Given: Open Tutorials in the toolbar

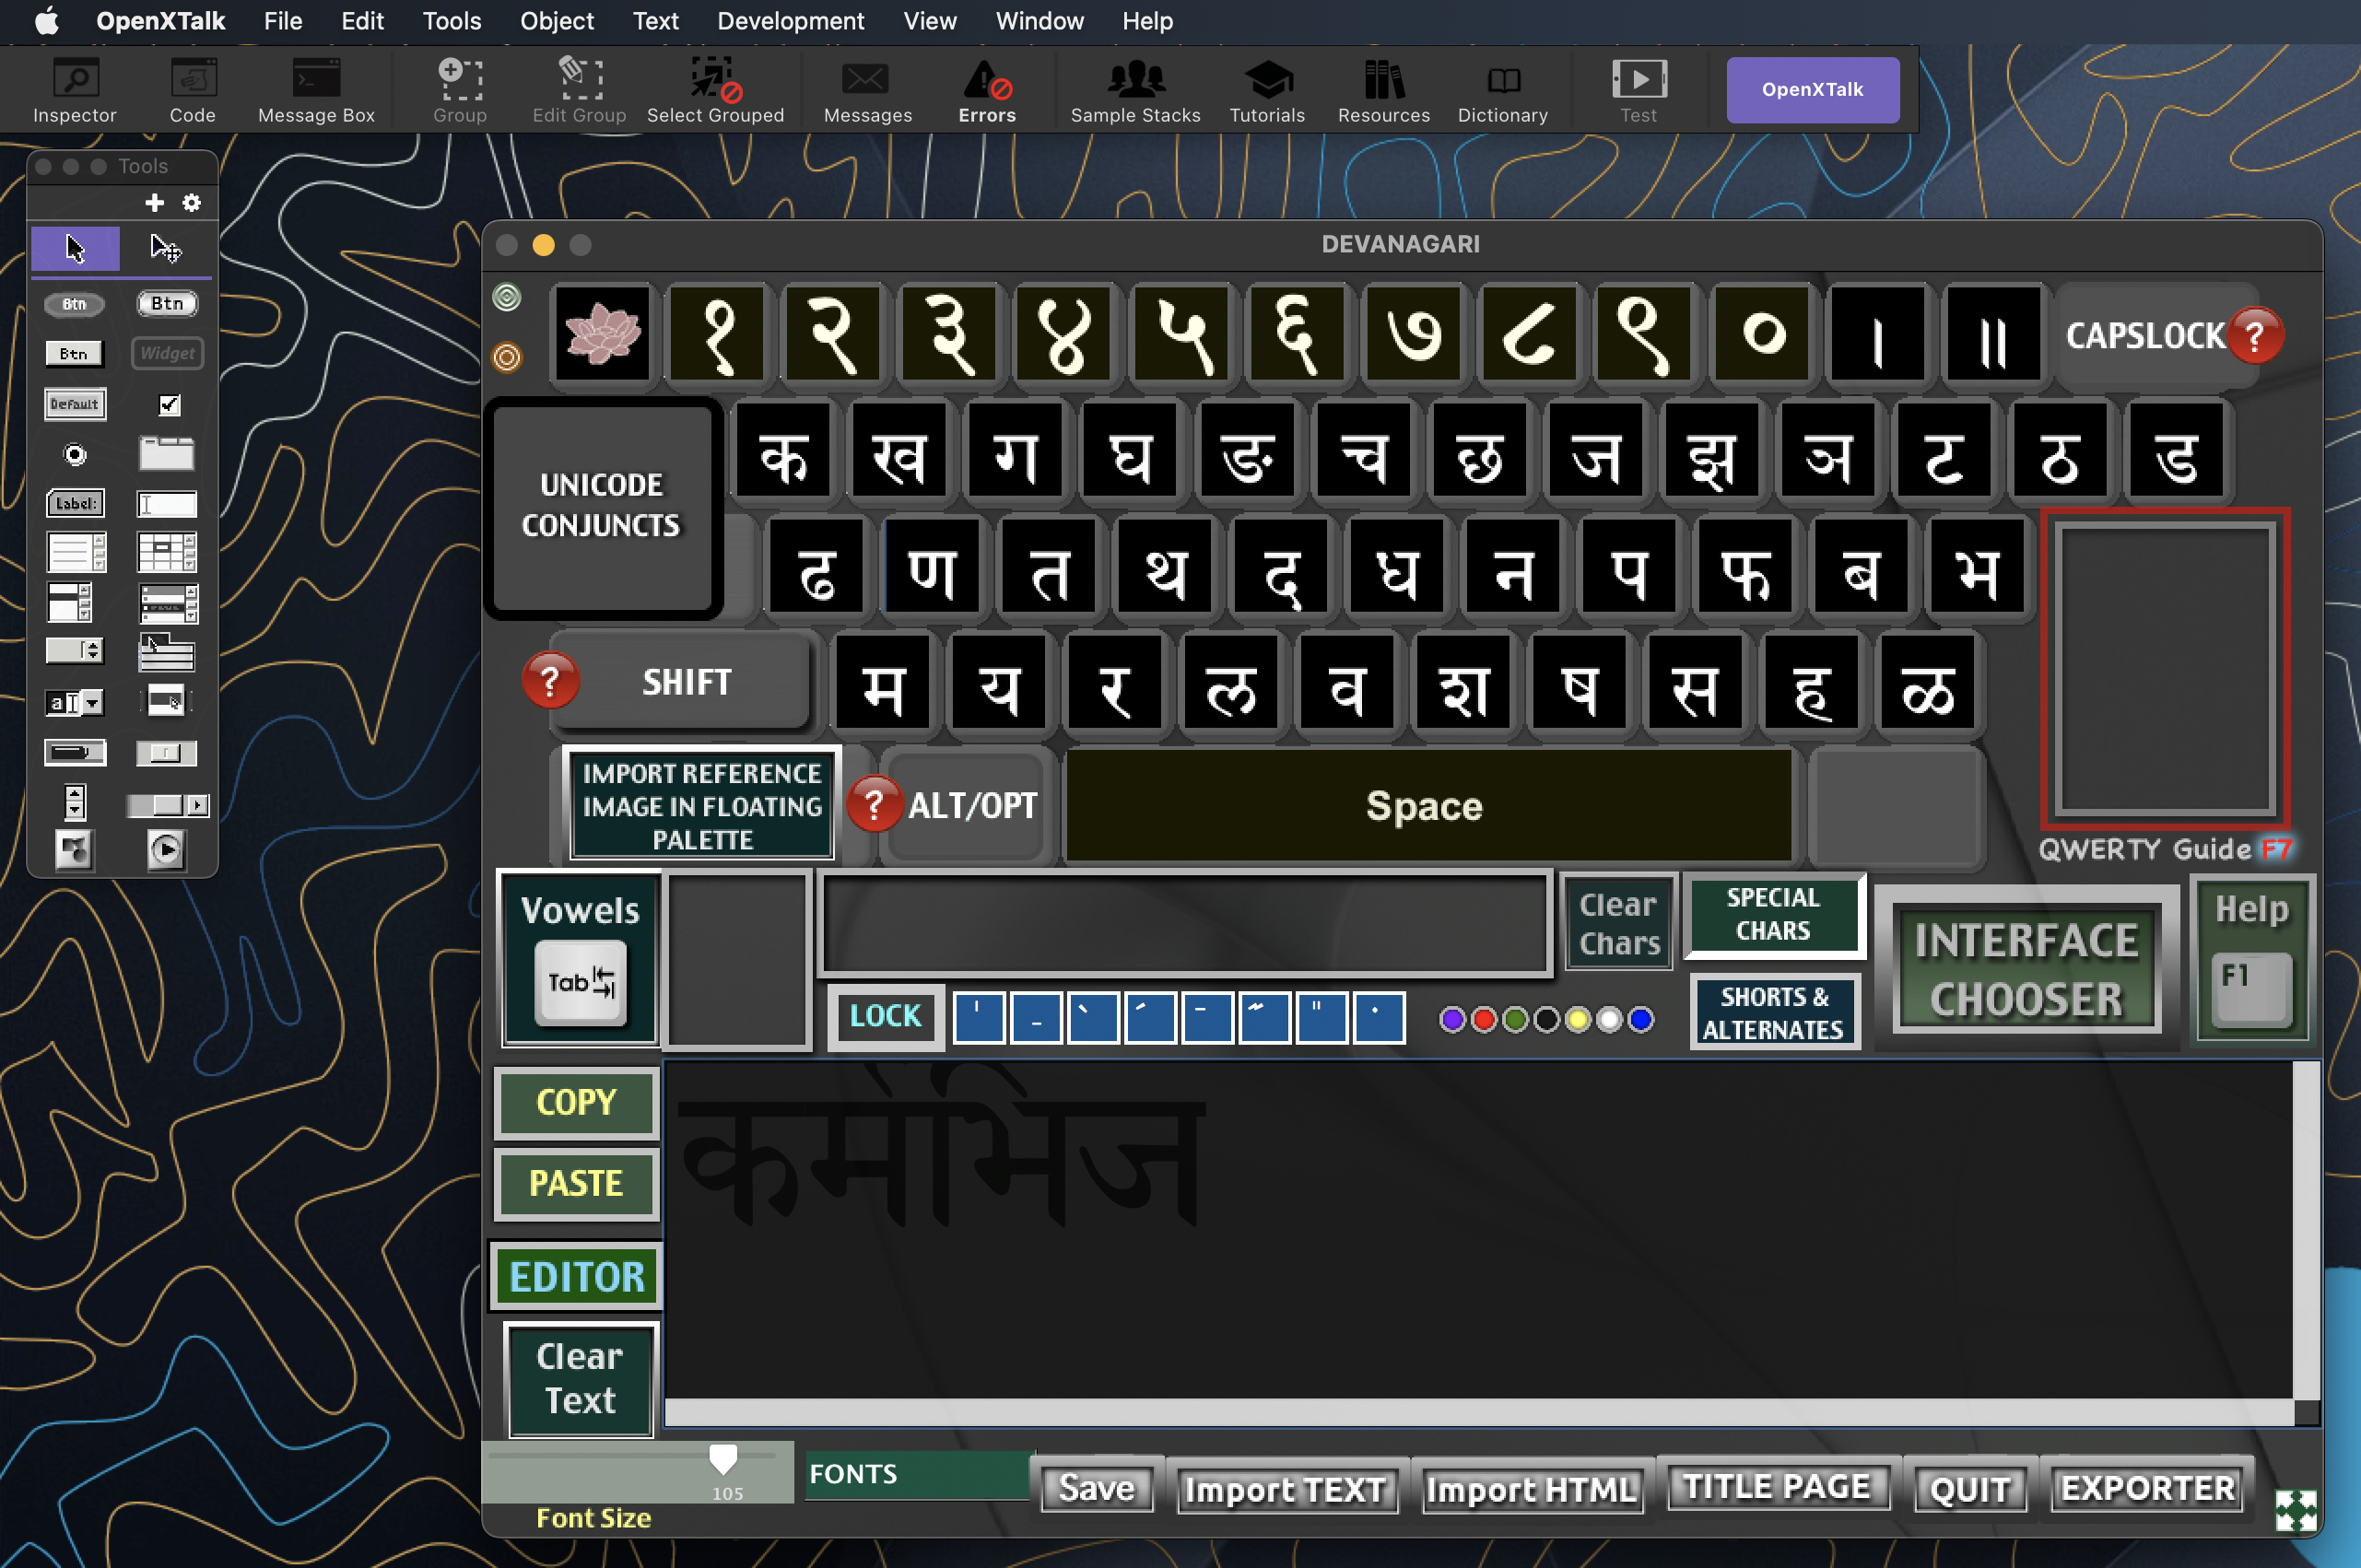Looking at the screenshot, I should 1267,90.
